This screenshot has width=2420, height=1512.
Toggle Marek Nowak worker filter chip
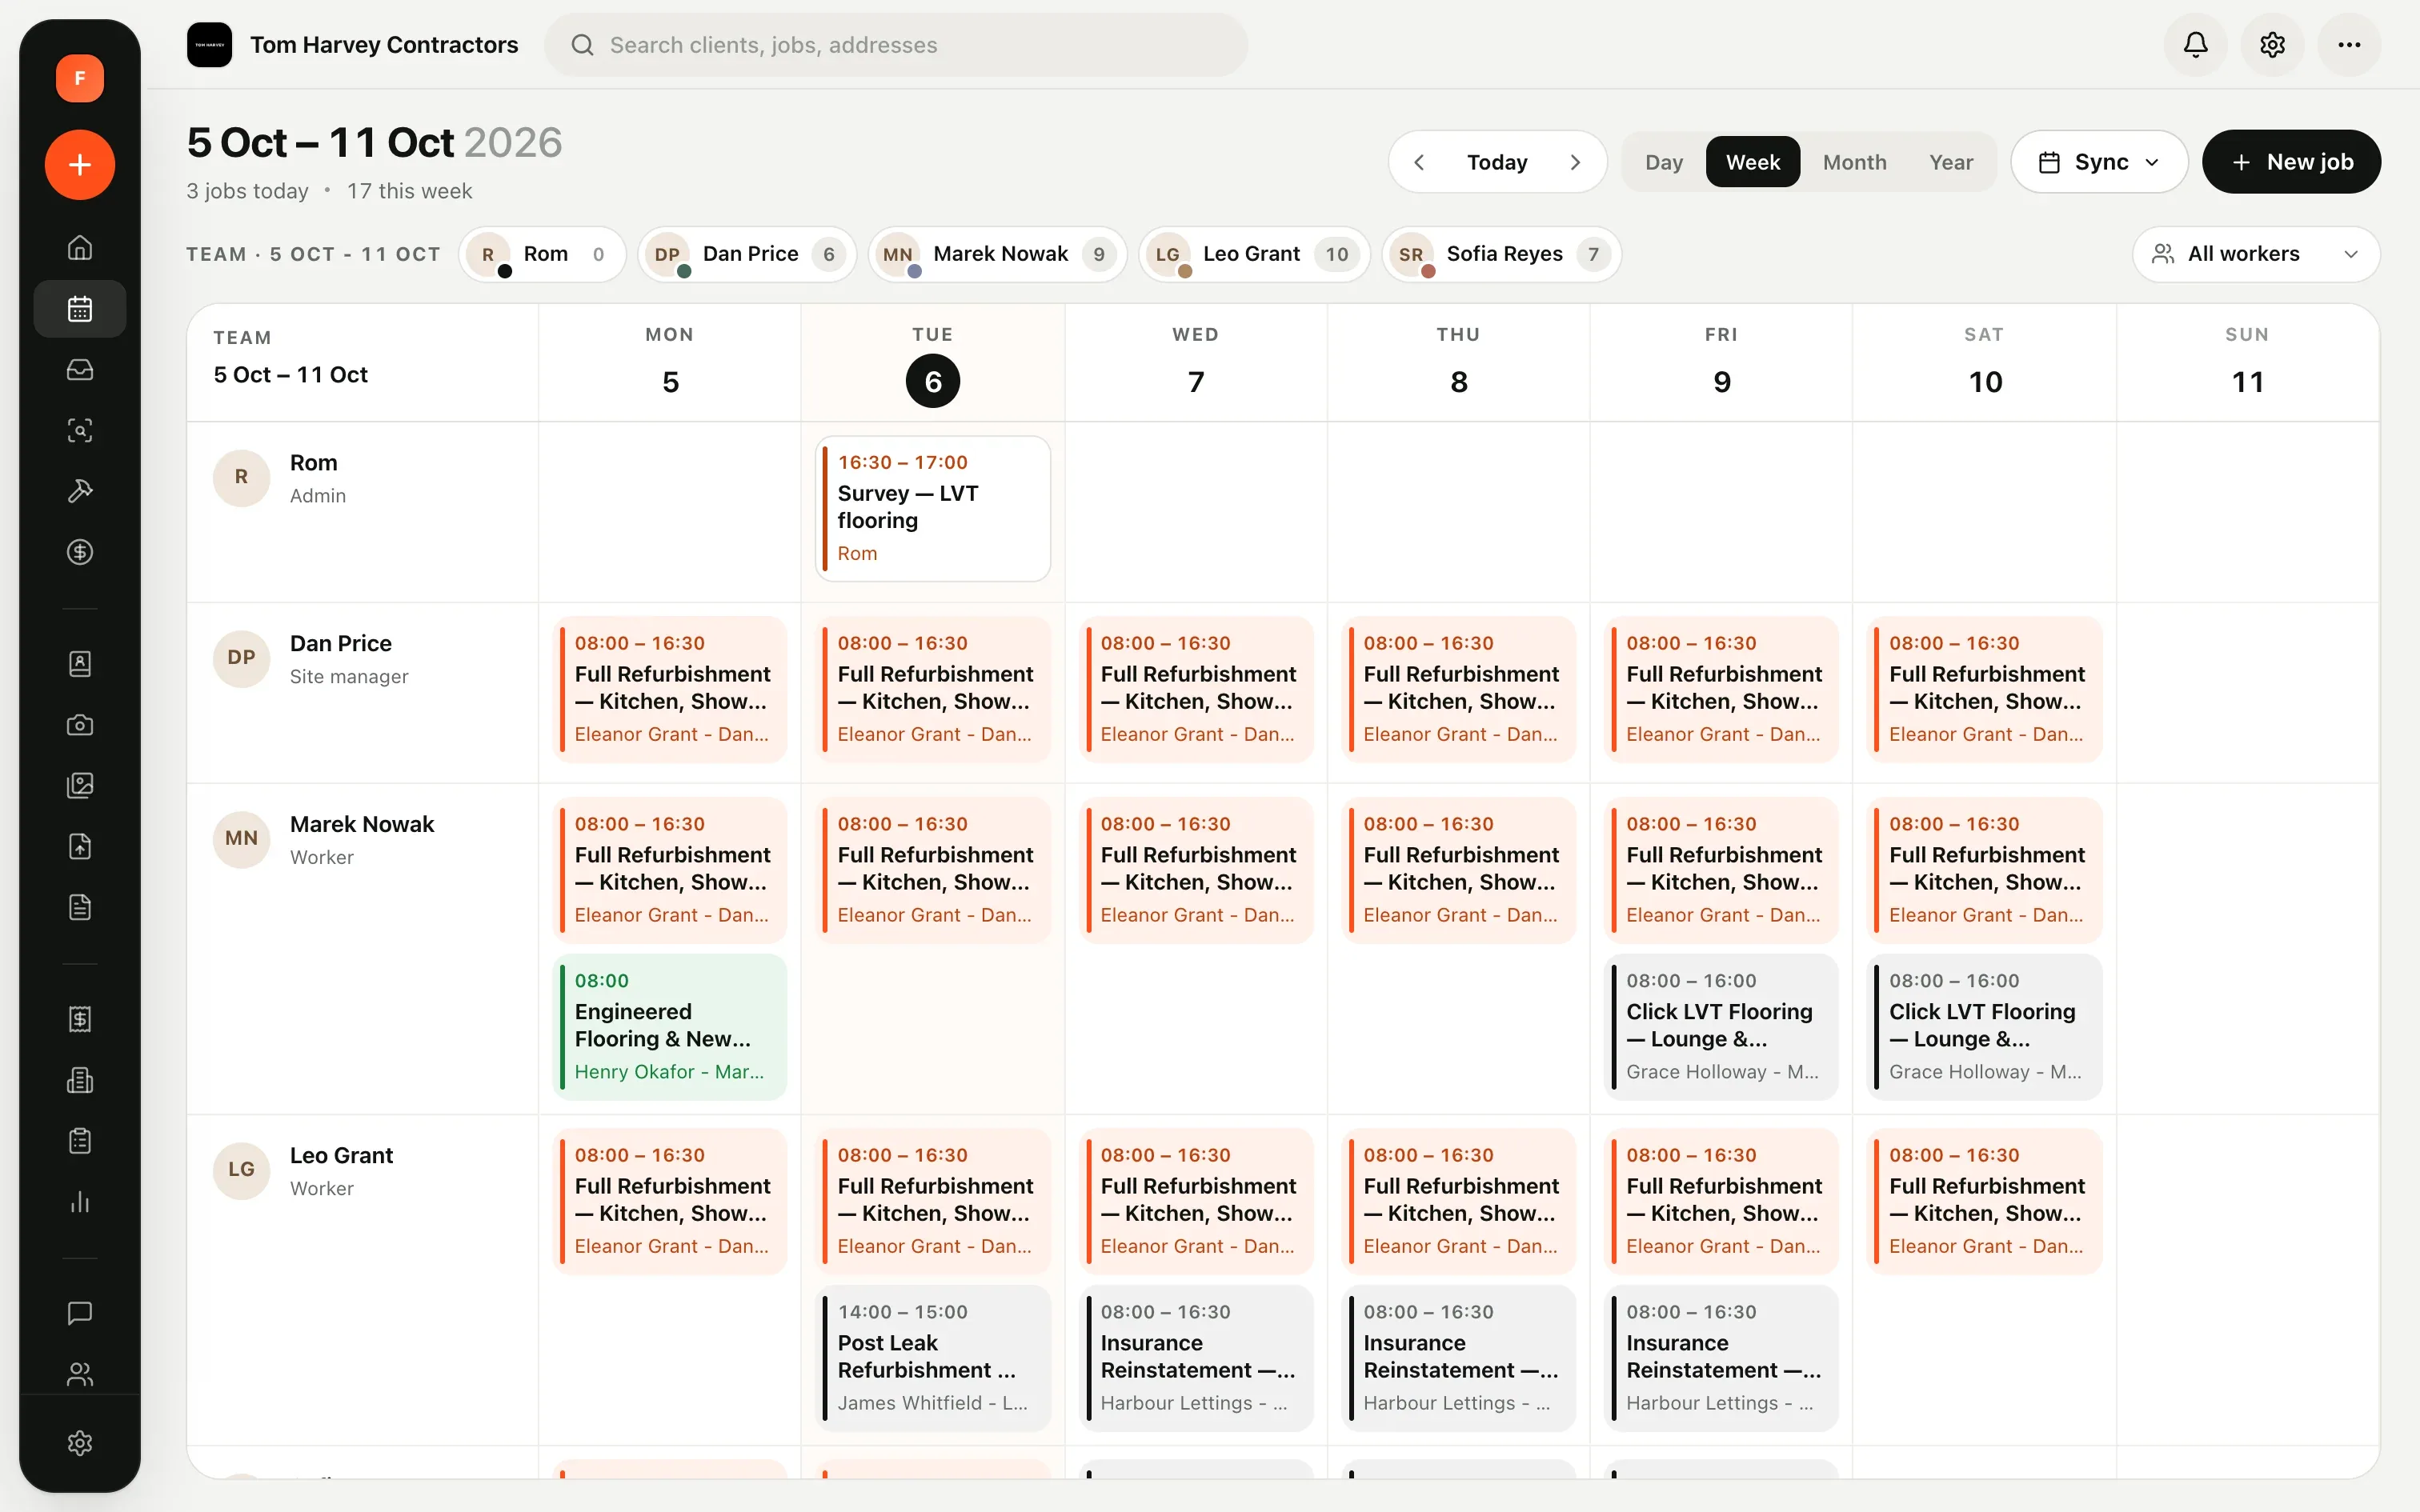997,254
